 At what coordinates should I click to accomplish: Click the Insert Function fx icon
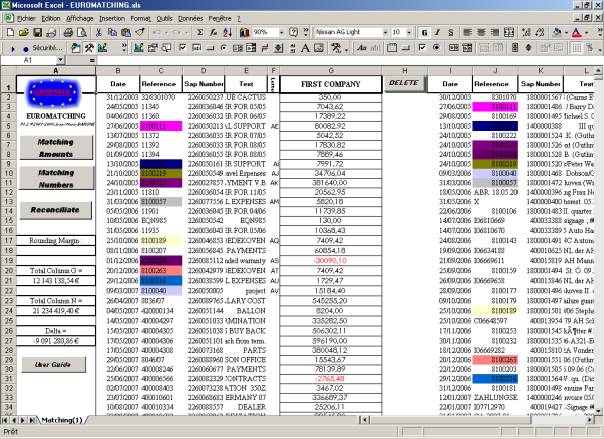pos(213,32)
